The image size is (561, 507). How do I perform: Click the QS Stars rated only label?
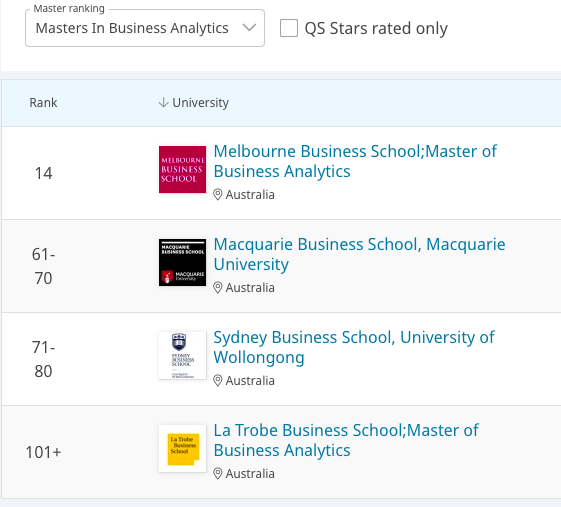click(x=376, y=28)
